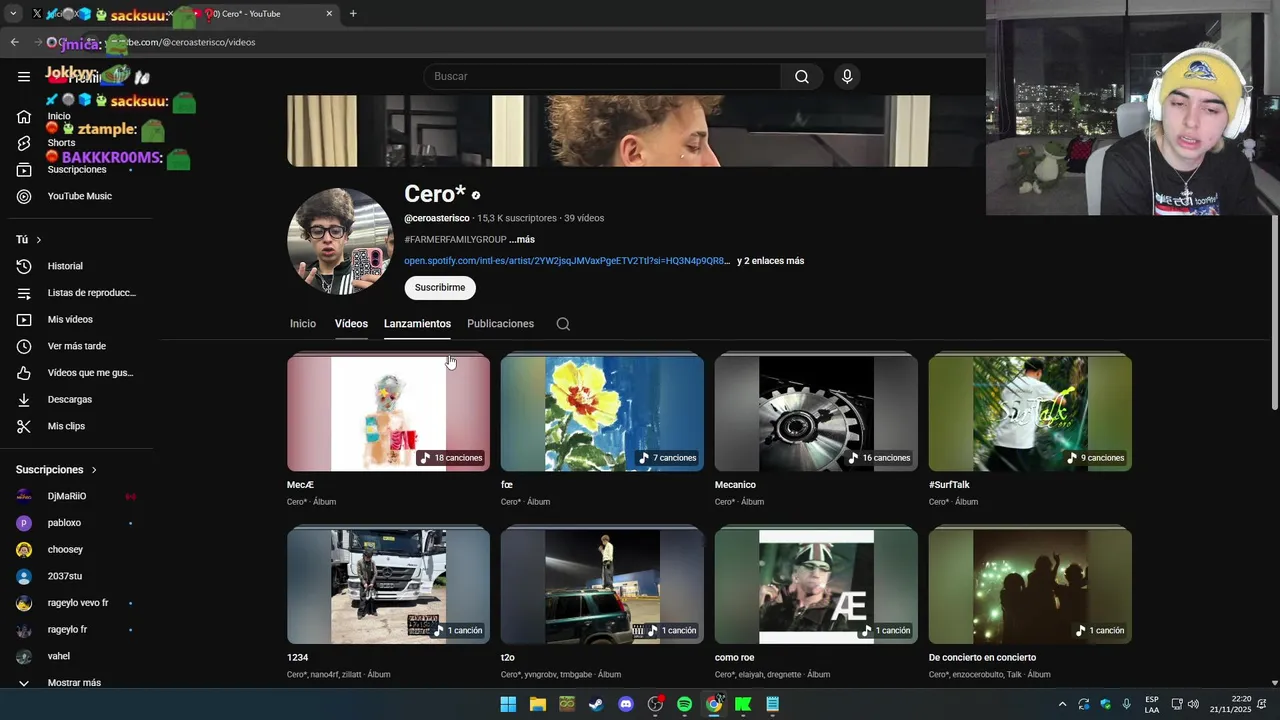Click into the Buscar search field
The height and width of the screenshot is (720, 1280).
point(602,76)
